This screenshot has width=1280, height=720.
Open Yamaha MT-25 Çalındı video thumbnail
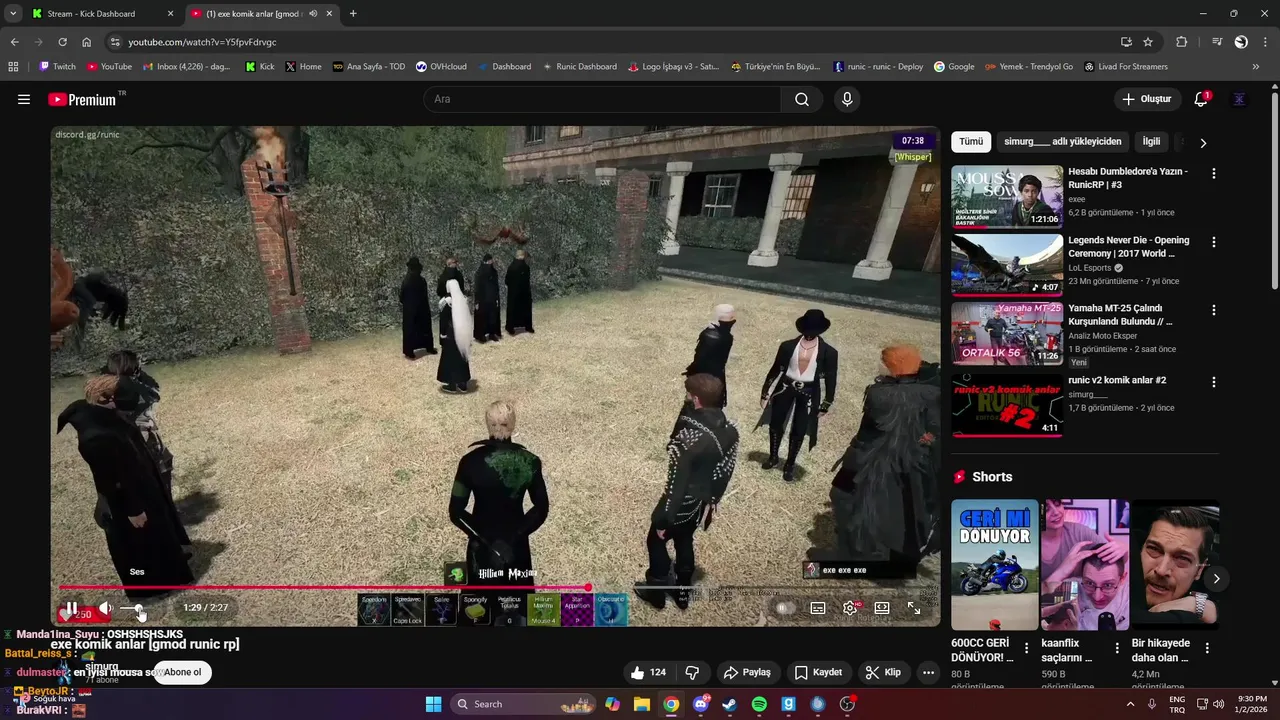(1007, 333)
